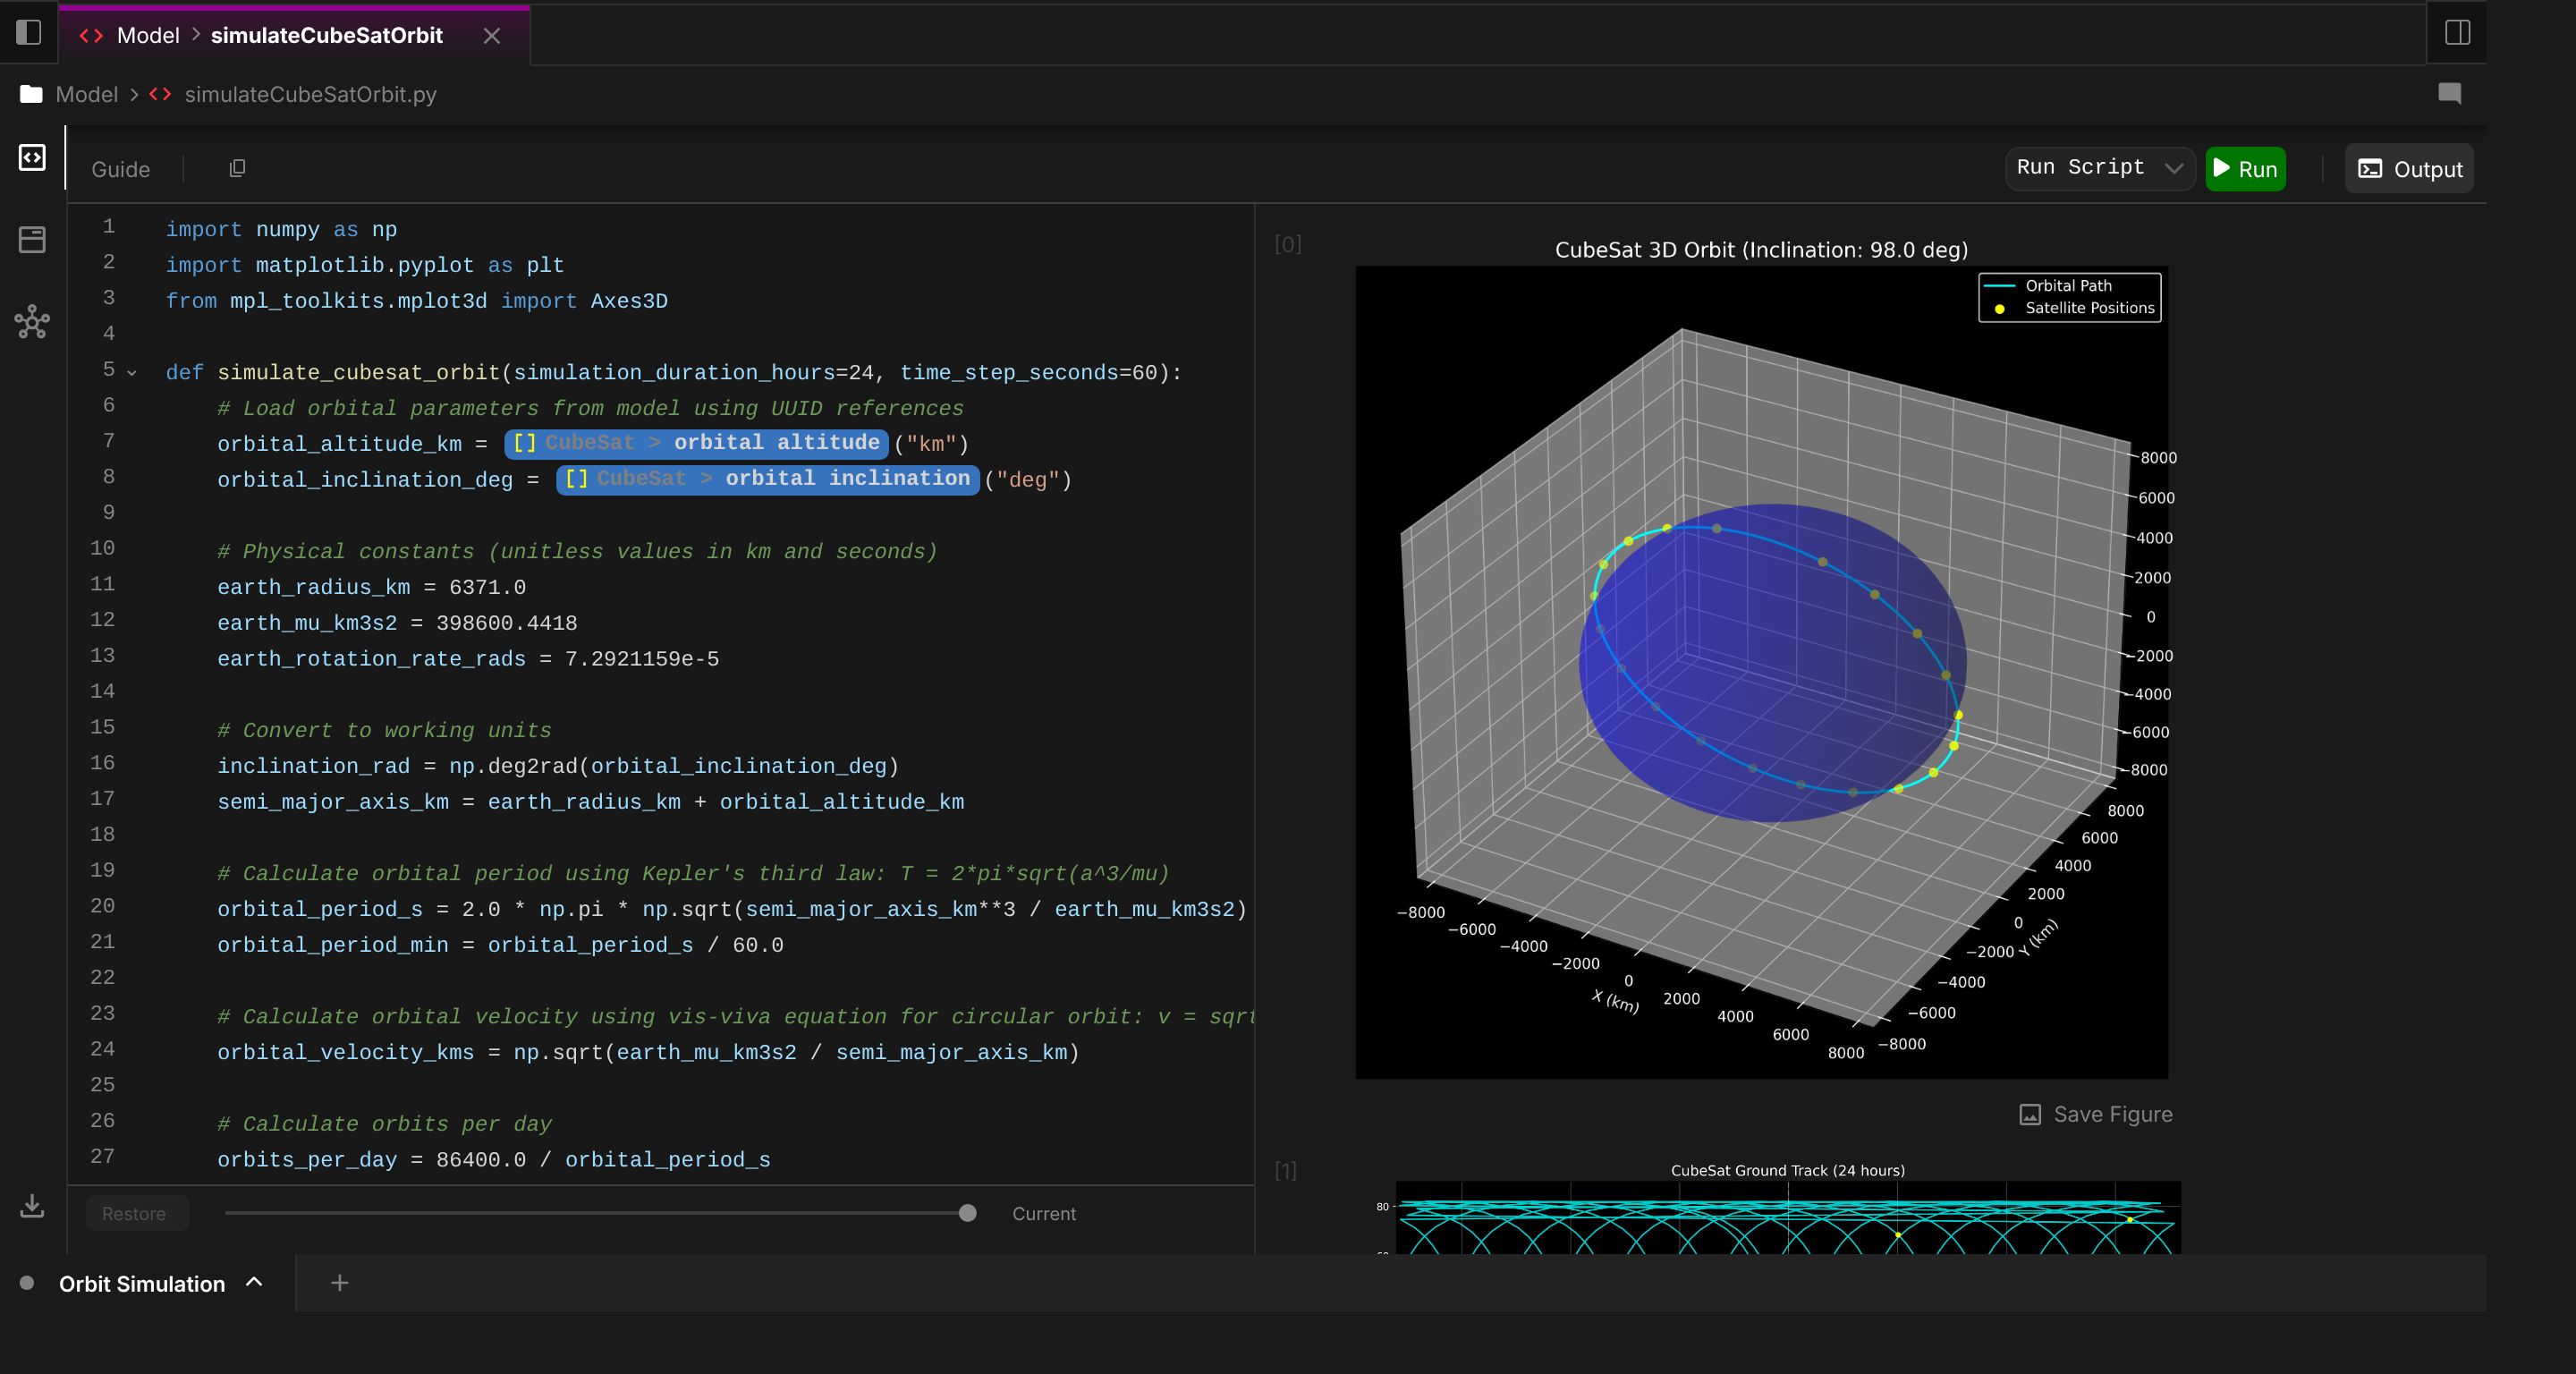Show the Output panel
The width and height of the screenshot is (2576, 1374).
[x=2409, y=169]
